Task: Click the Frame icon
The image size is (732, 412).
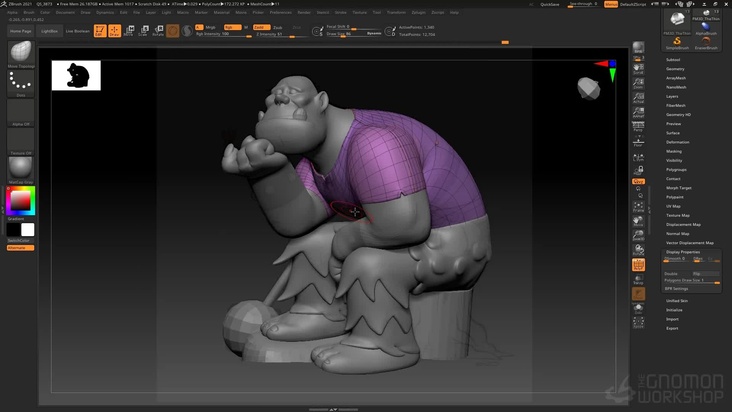Action: tap(638, 207)
